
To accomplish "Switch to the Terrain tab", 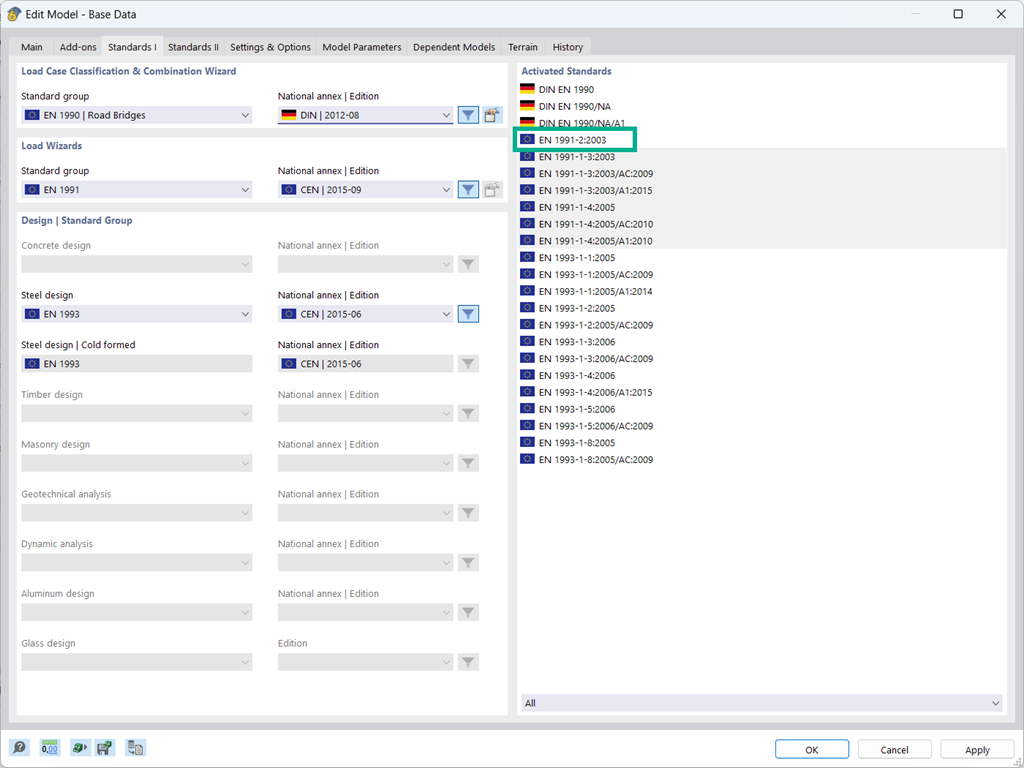I will 523,47.
